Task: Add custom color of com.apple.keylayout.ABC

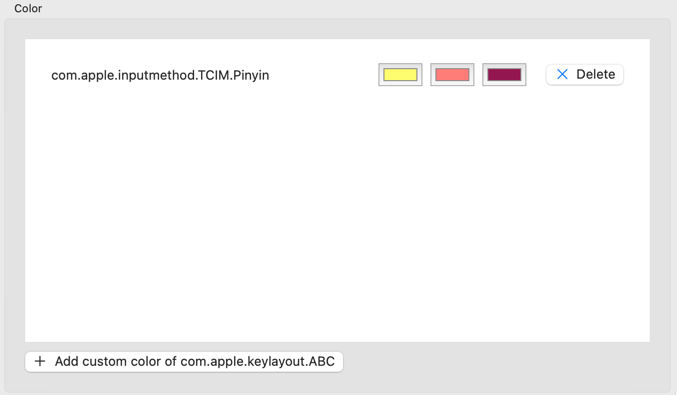Action: coord(184,361)
